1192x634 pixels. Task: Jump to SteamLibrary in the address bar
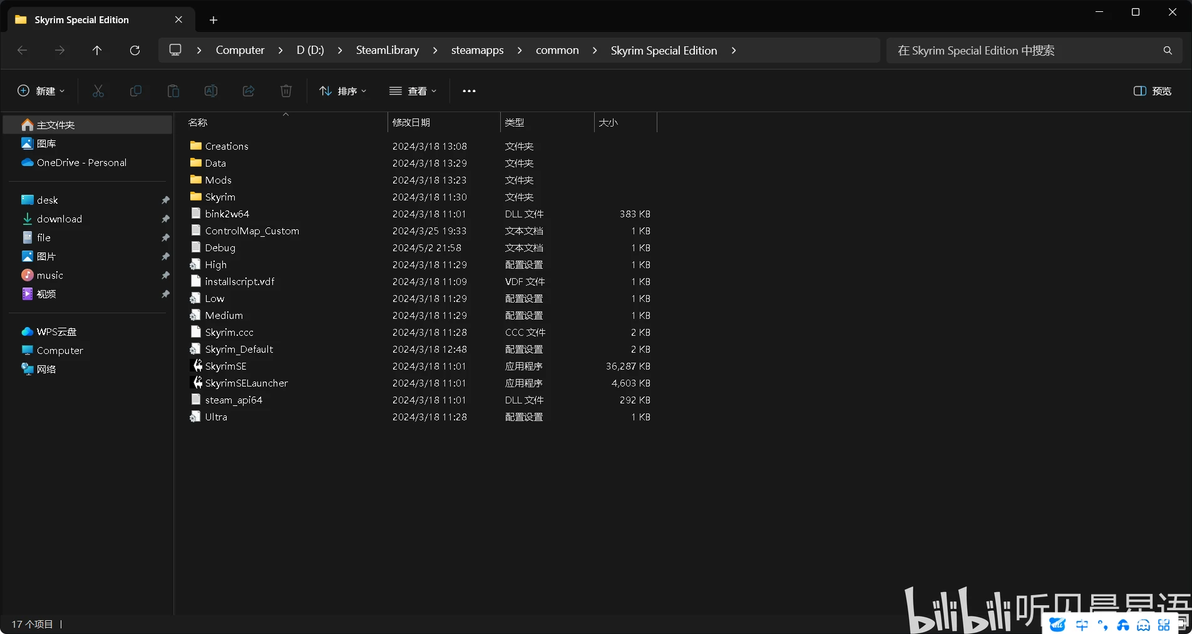pyautogui.click(x=387, y=50)
